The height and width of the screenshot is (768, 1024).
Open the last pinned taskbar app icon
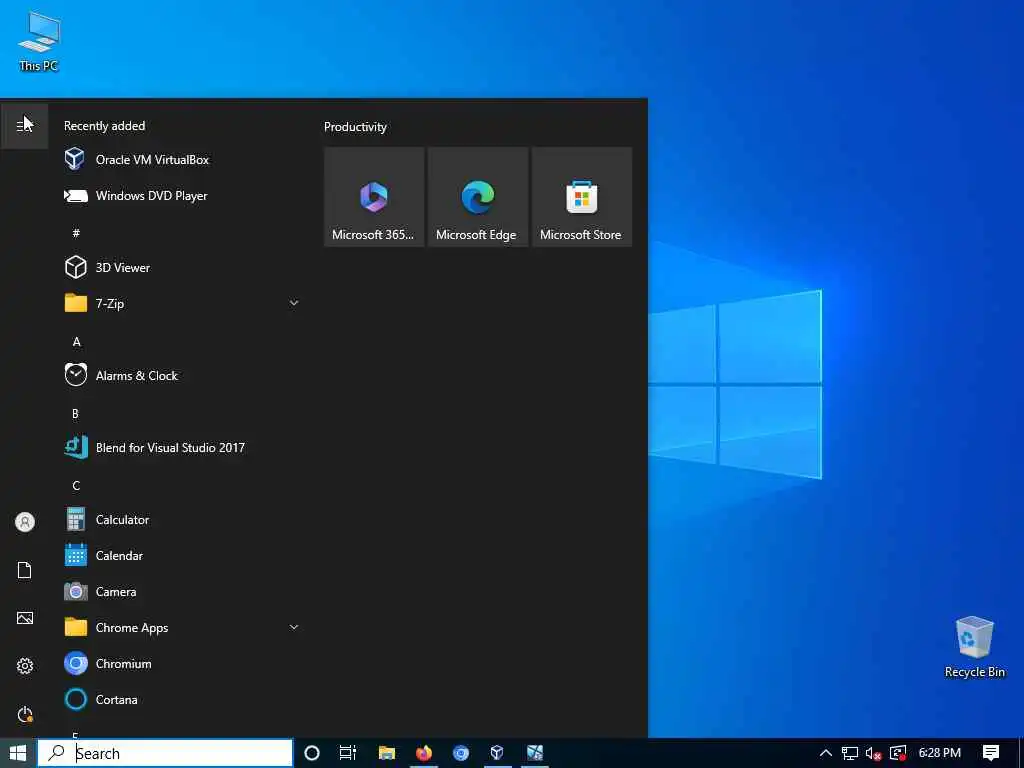535,753
